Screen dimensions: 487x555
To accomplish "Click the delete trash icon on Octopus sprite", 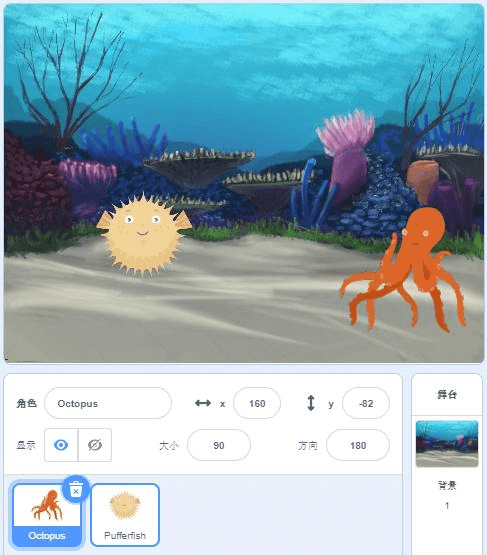I will [76, 490].
